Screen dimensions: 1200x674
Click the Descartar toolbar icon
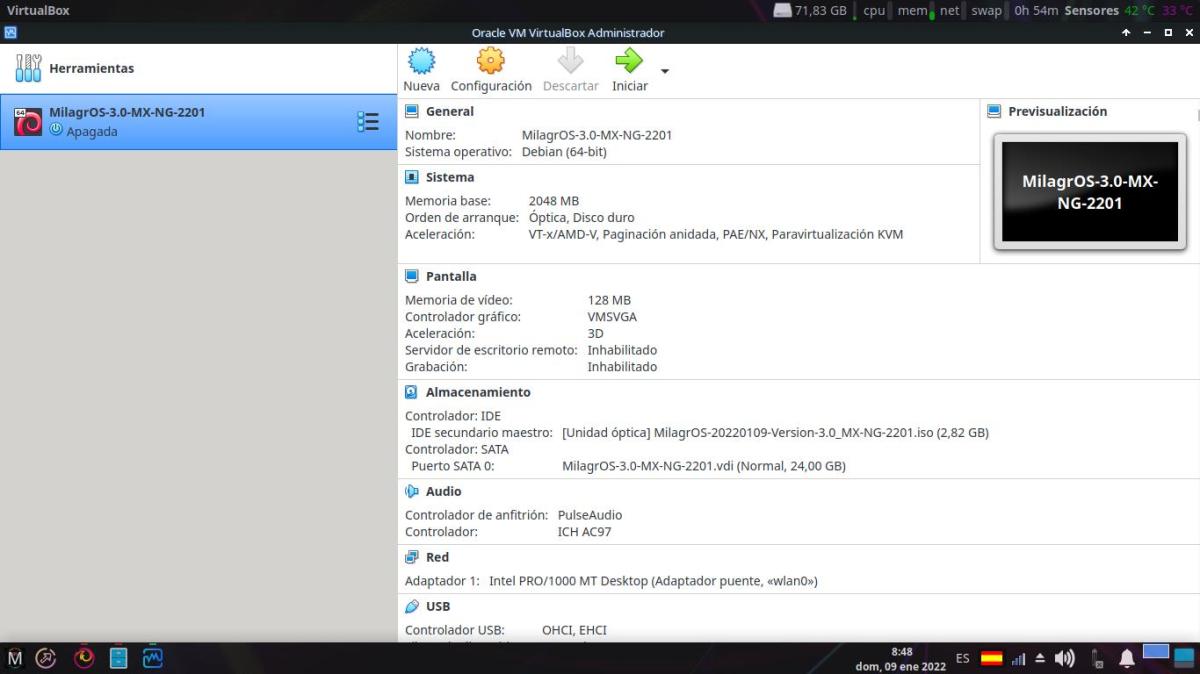[570, 62]
